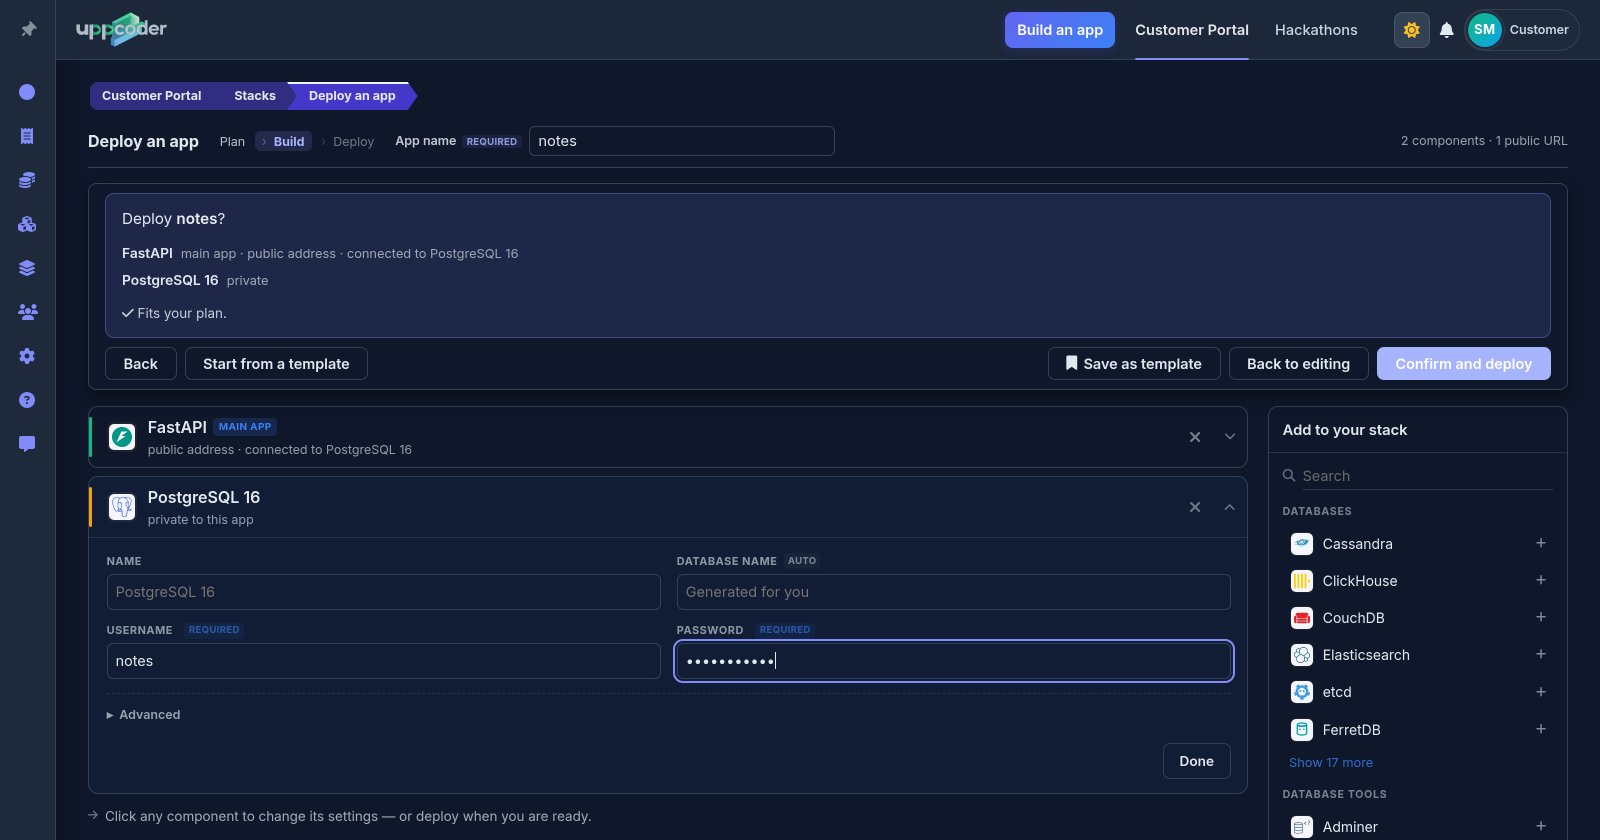
Task: Add CouchDB to the stack
Action: (x=1541, y=617)
